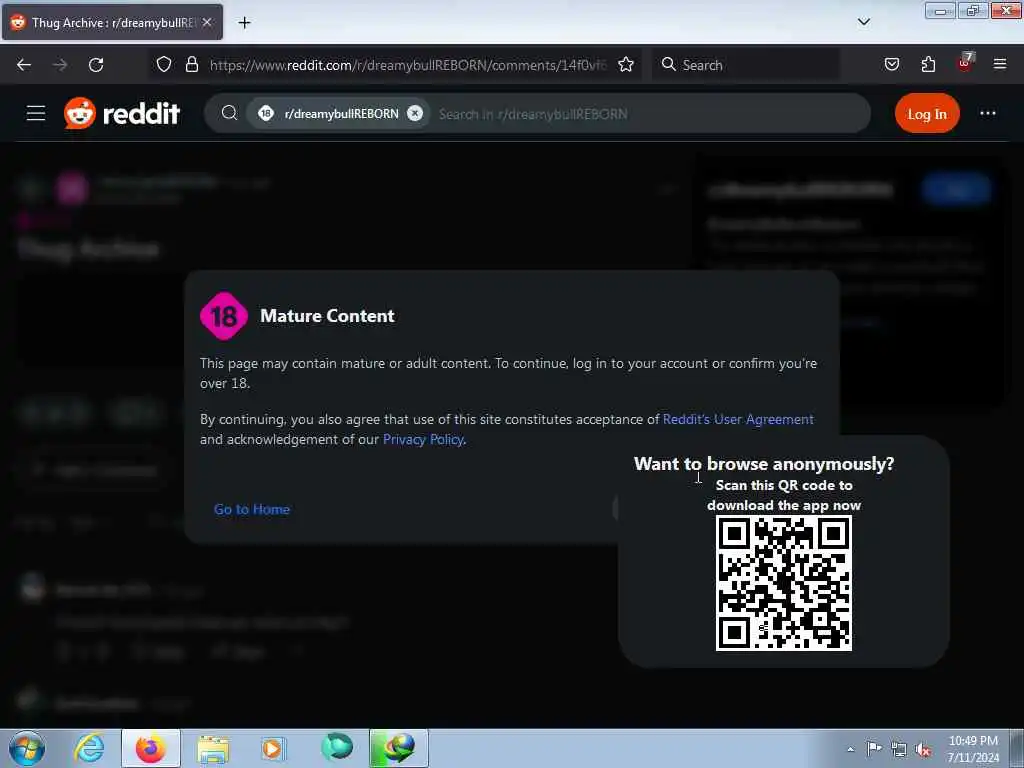Select the Thug Archive browser tab
The image size is (1024, 768).
click(x=112, y=22)
